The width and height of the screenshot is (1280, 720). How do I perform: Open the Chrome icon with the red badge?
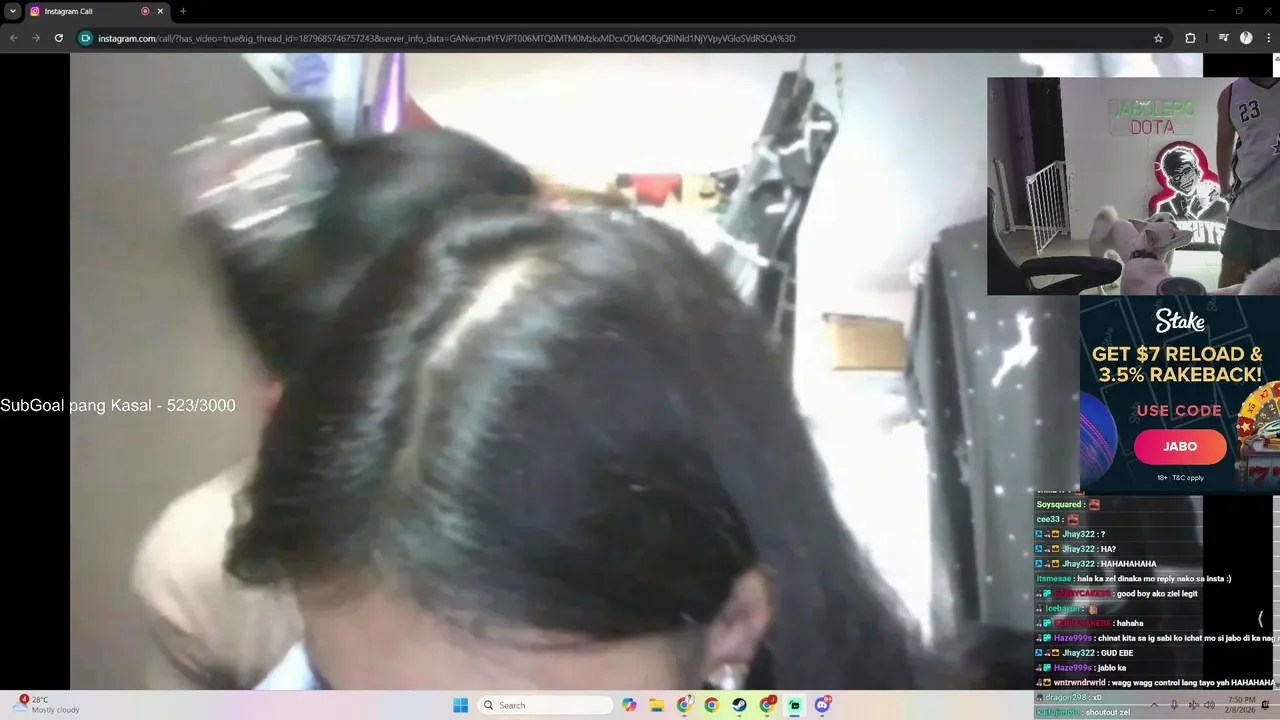(767, 705)
